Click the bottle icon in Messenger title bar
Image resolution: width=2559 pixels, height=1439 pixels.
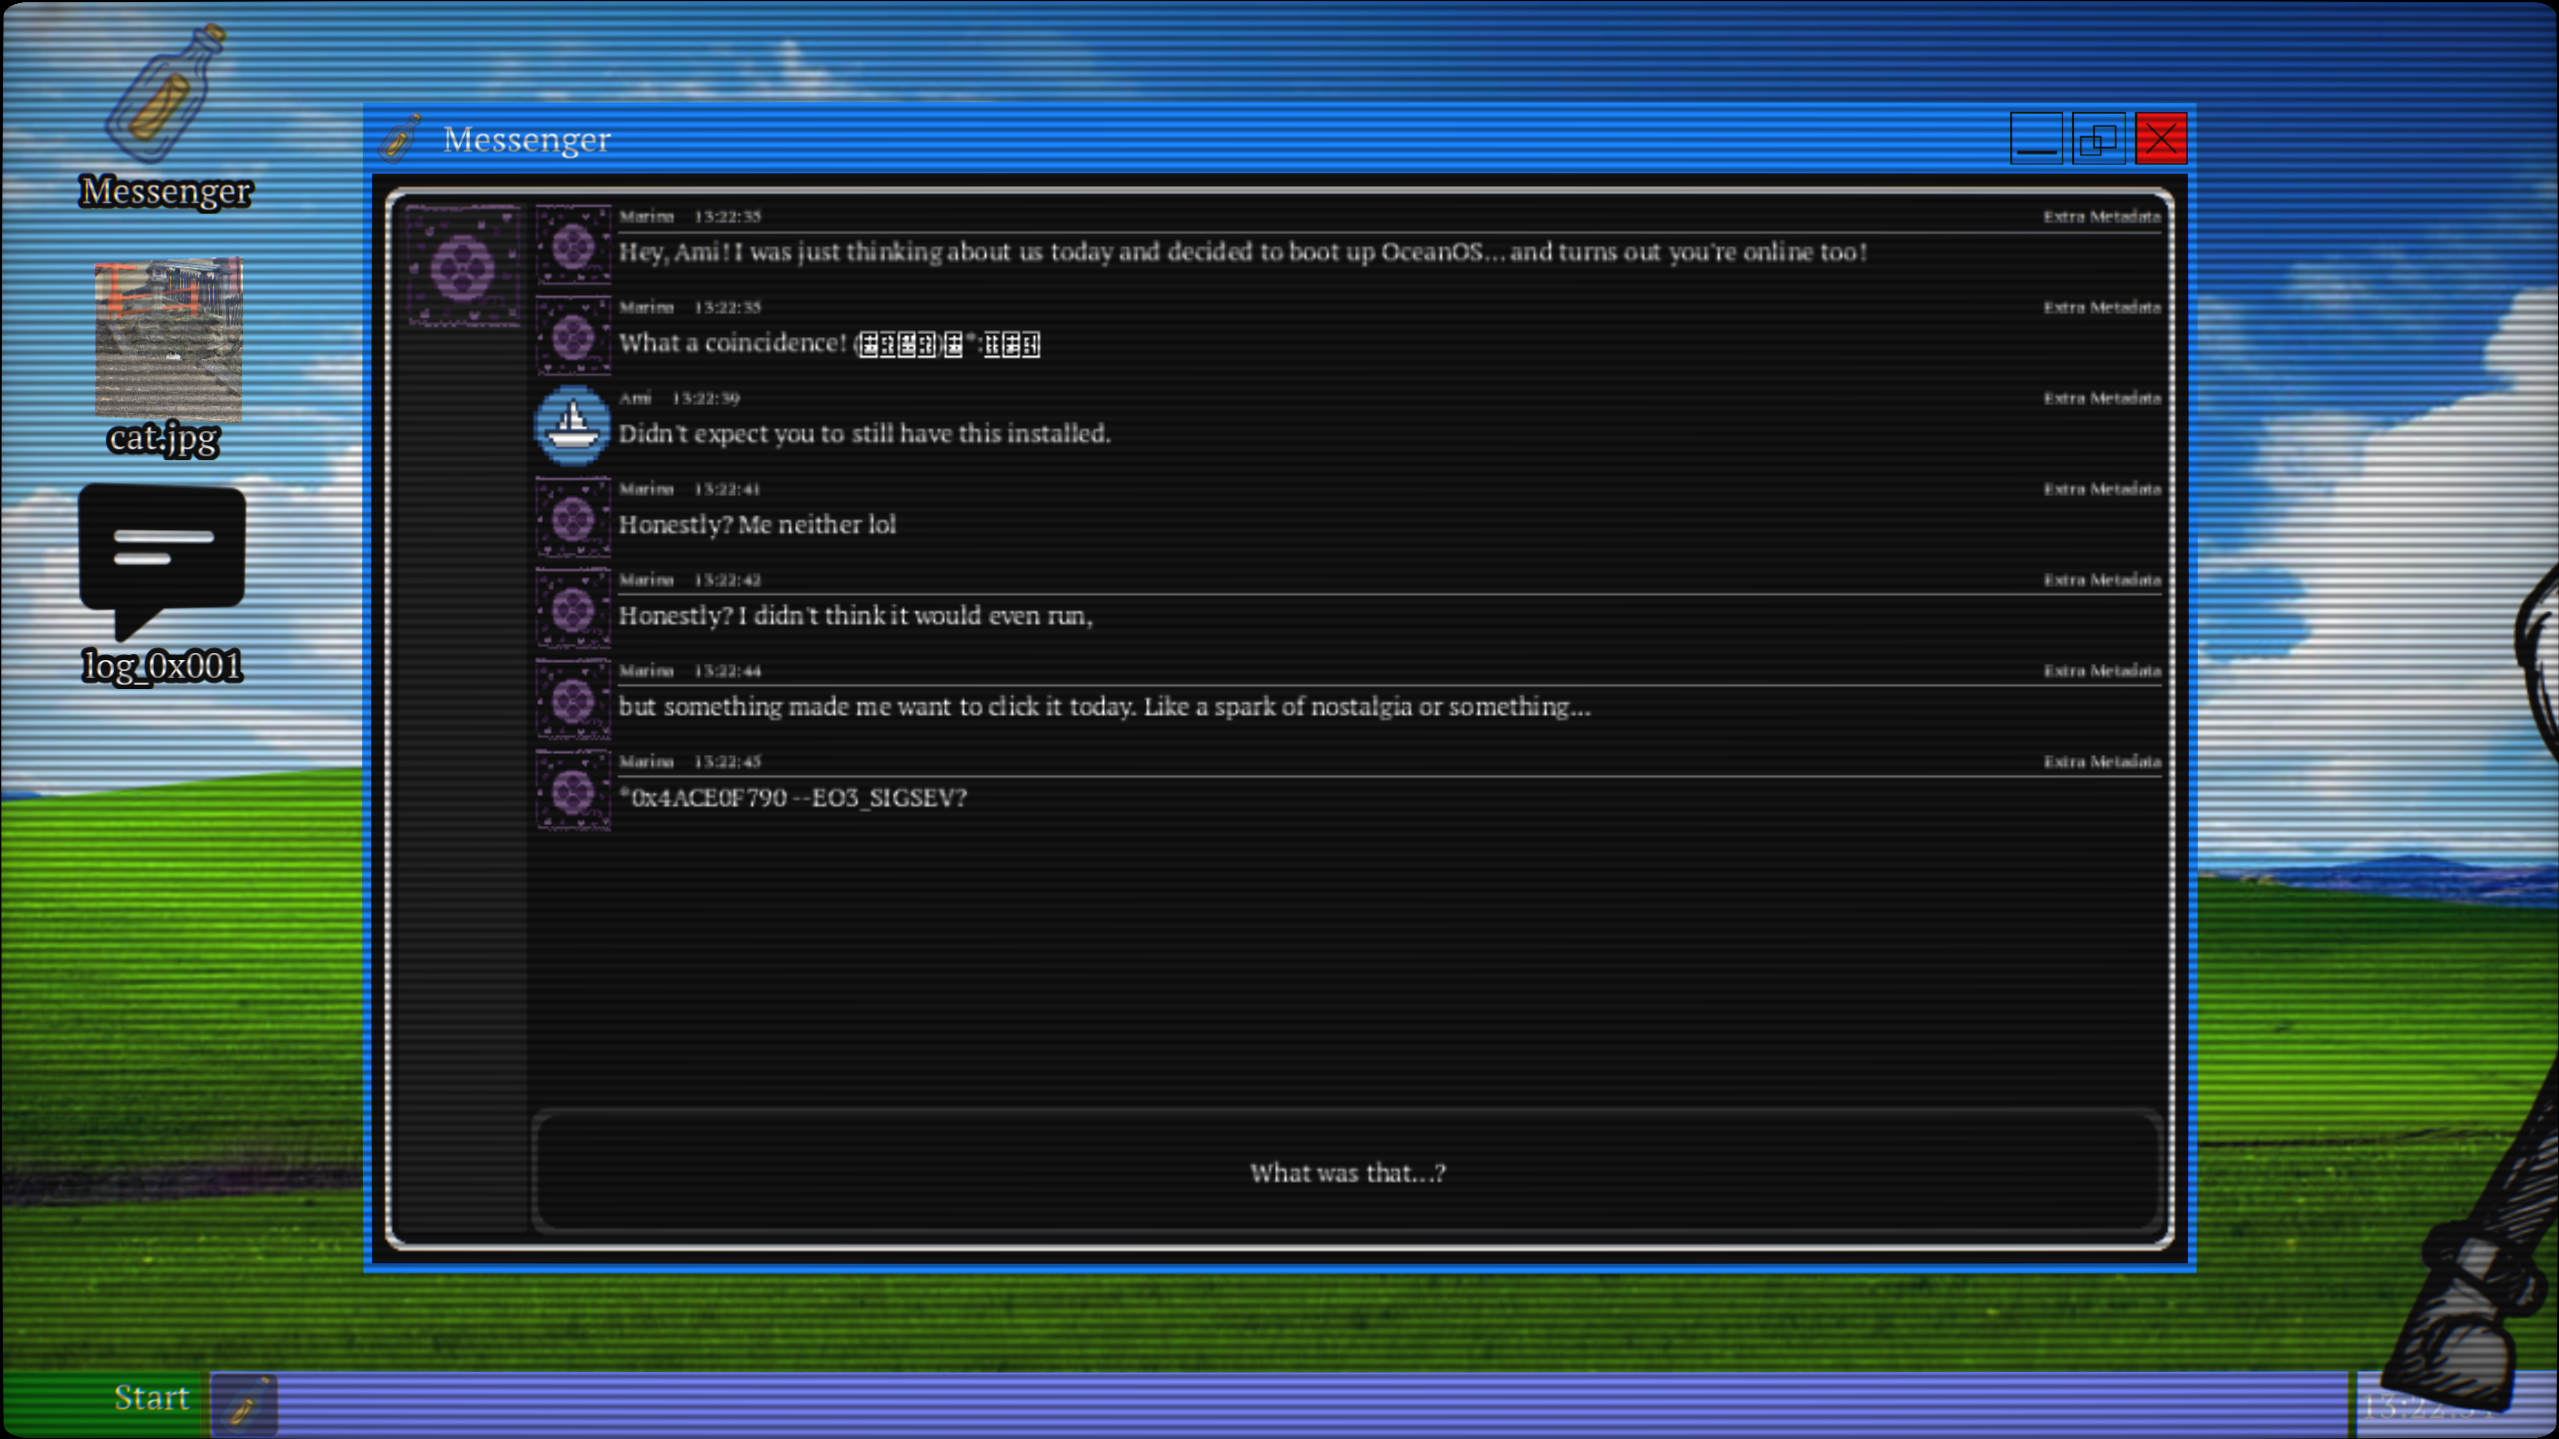click(400, 139)
